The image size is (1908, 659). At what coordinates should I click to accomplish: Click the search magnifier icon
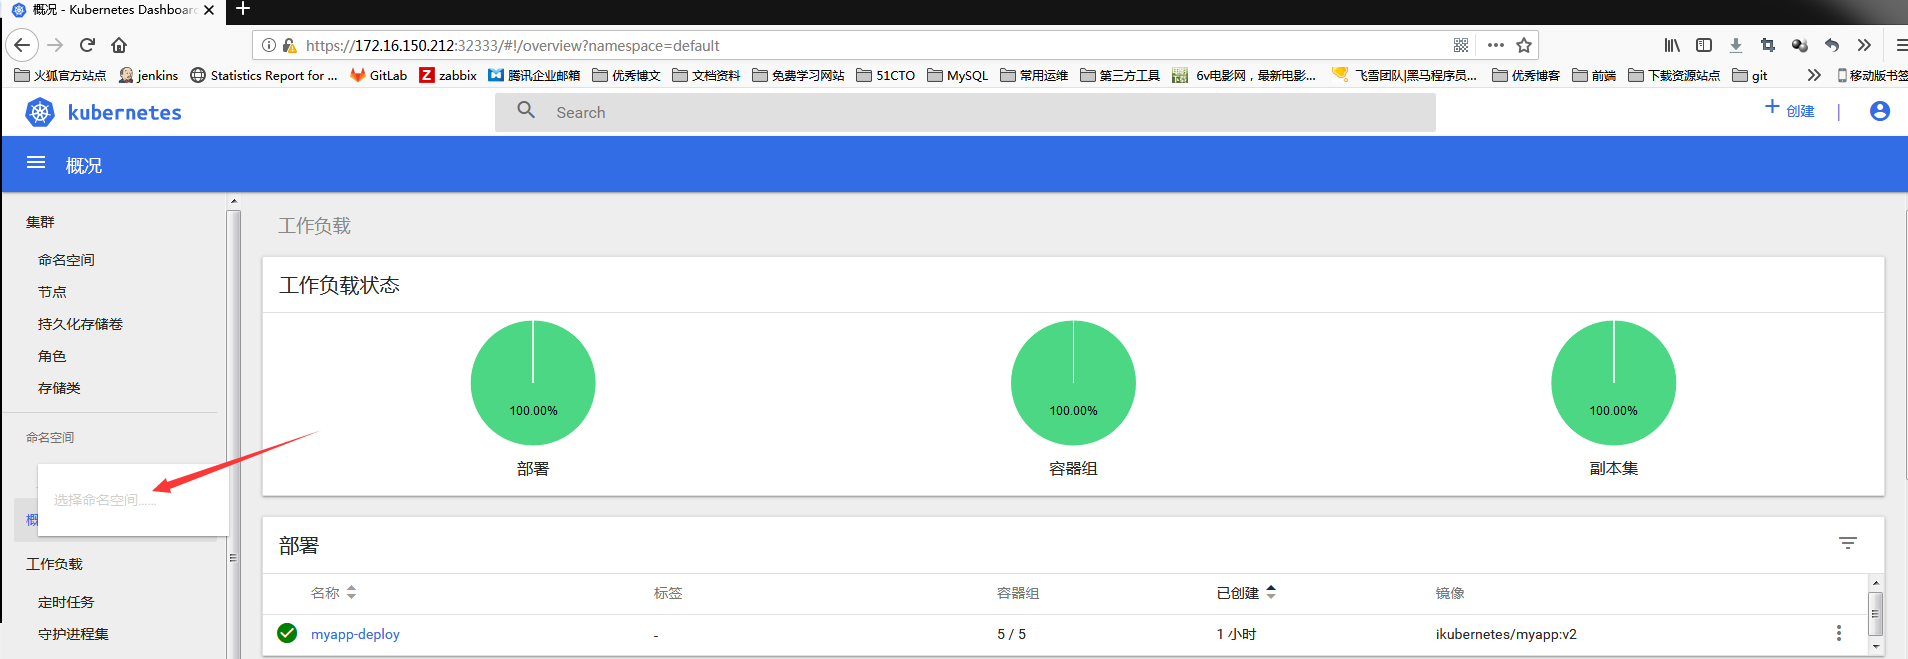[x=526, y=111]
